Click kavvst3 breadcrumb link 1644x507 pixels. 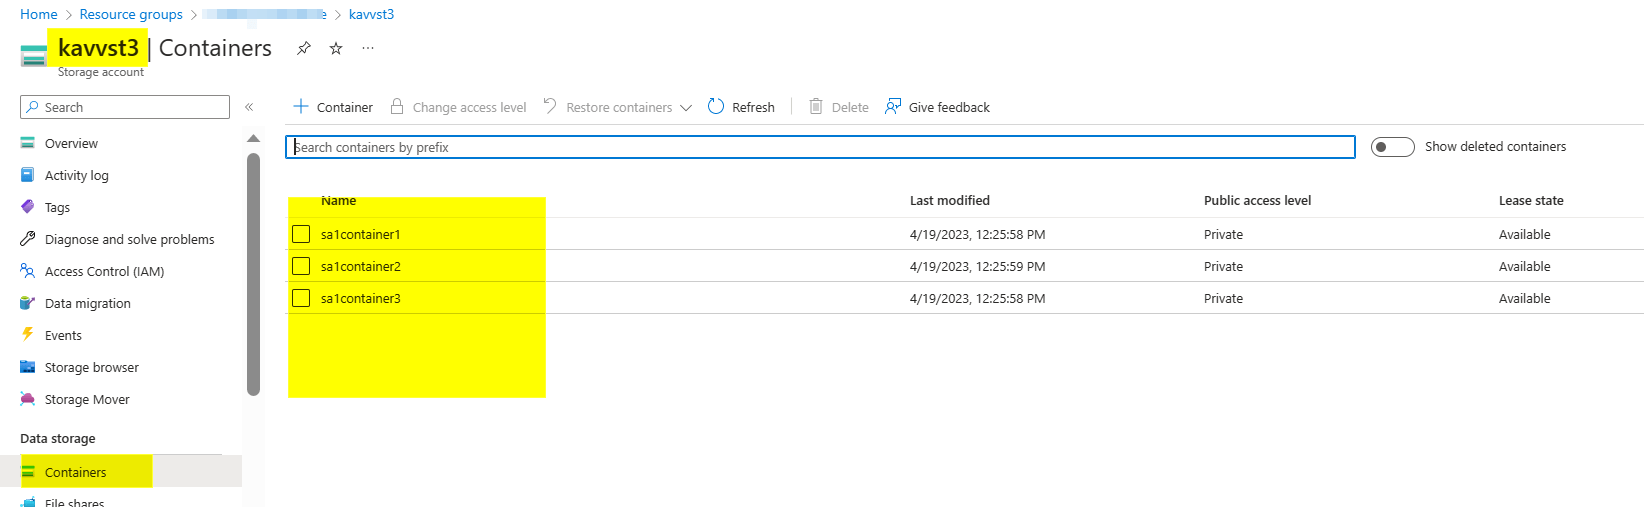[x=371, y=14]
